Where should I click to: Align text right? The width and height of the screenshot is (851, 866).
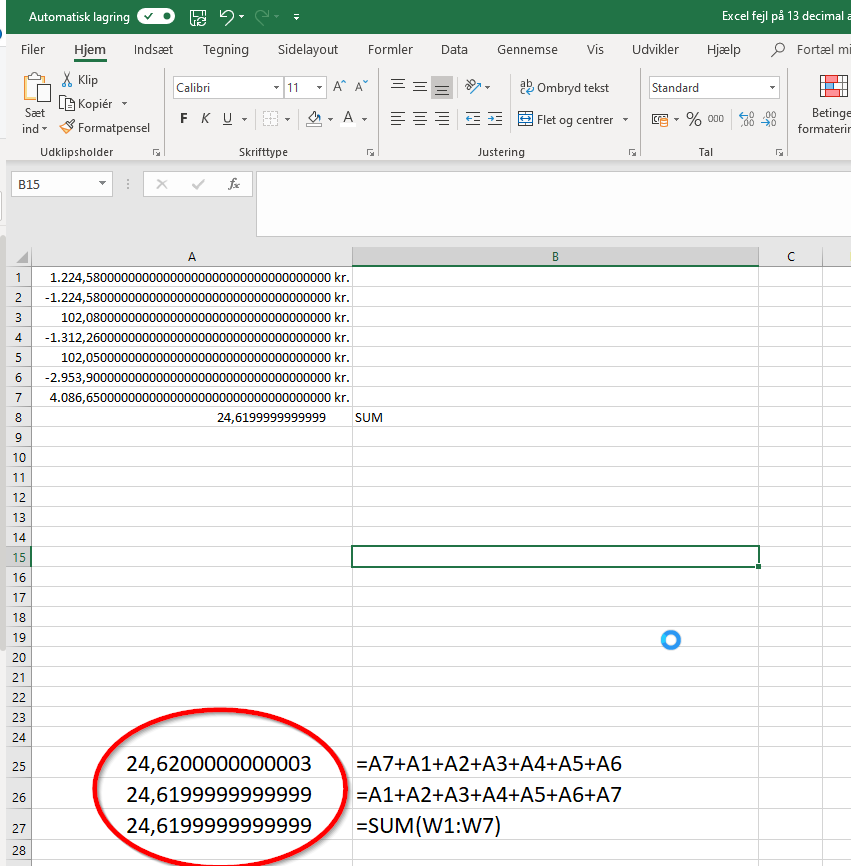coord(442,119)
